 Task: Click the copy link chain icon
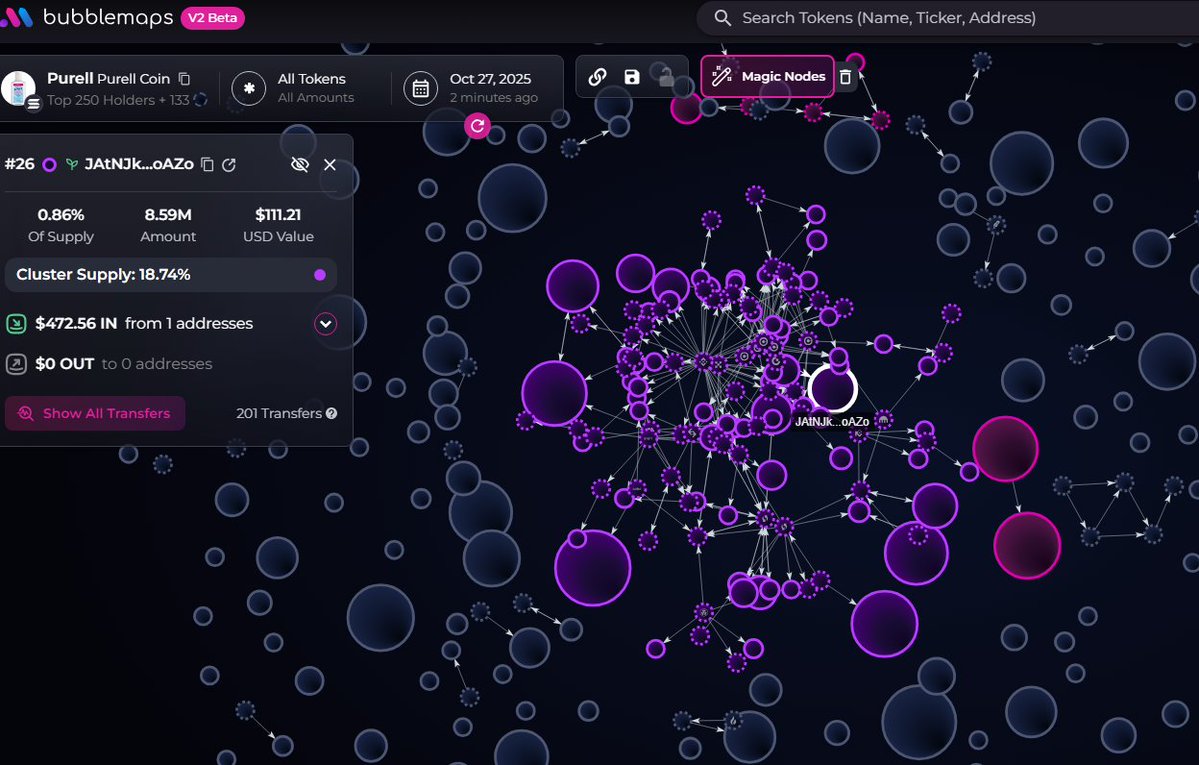(597, 77)
